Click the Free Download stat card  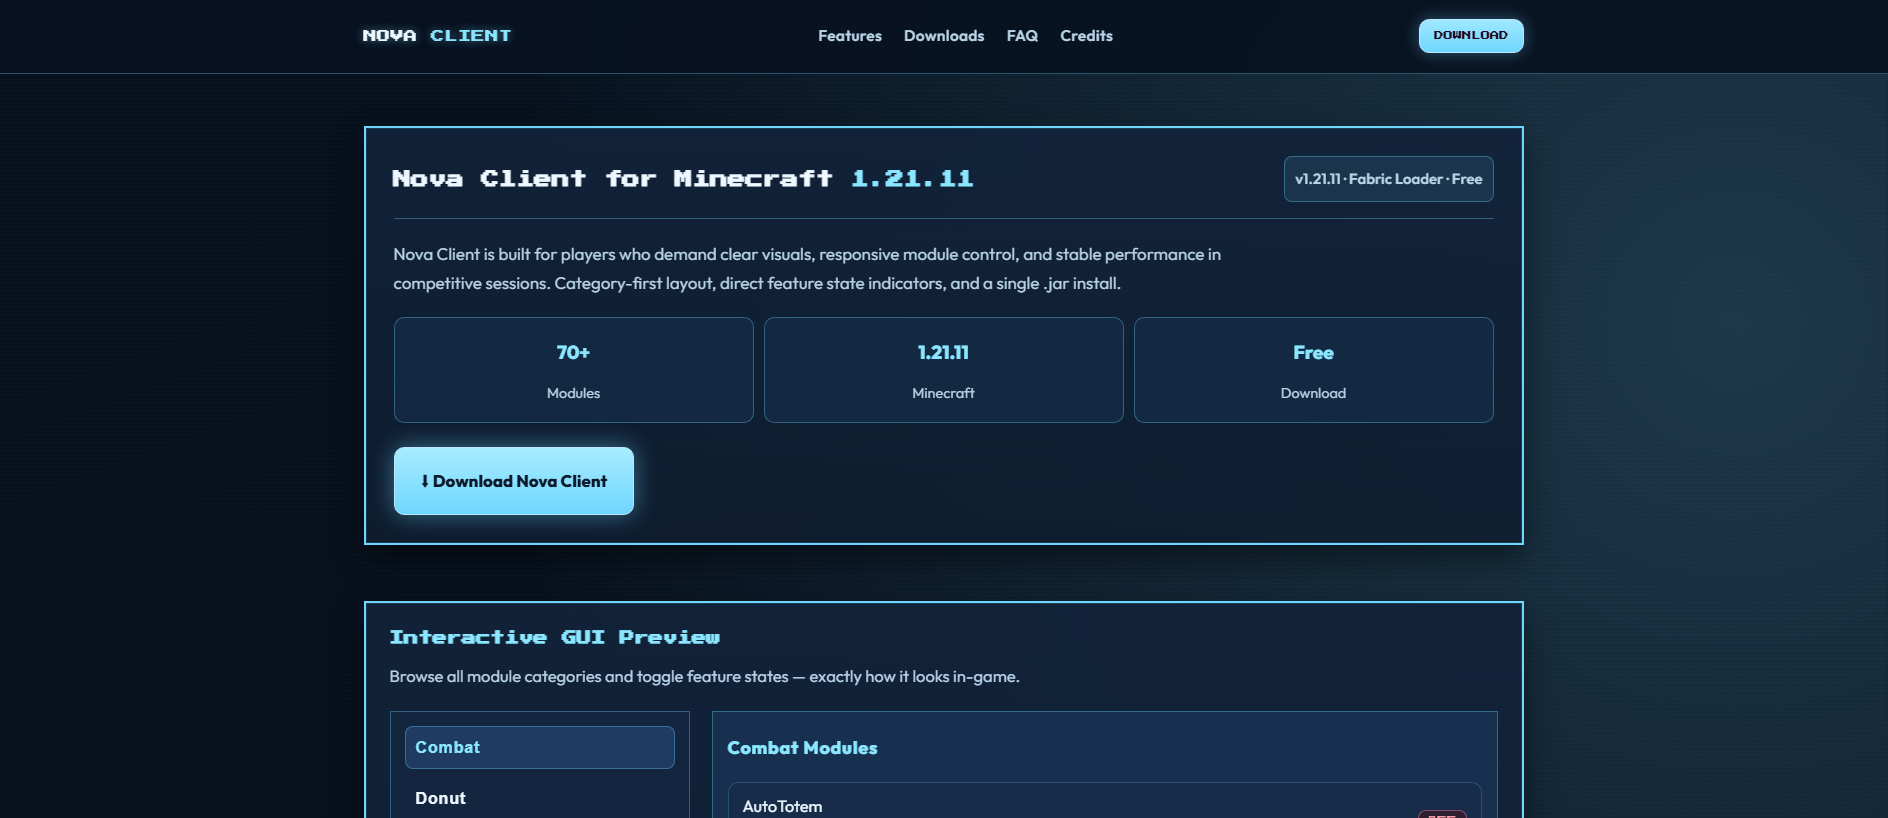click(1314, 370)
